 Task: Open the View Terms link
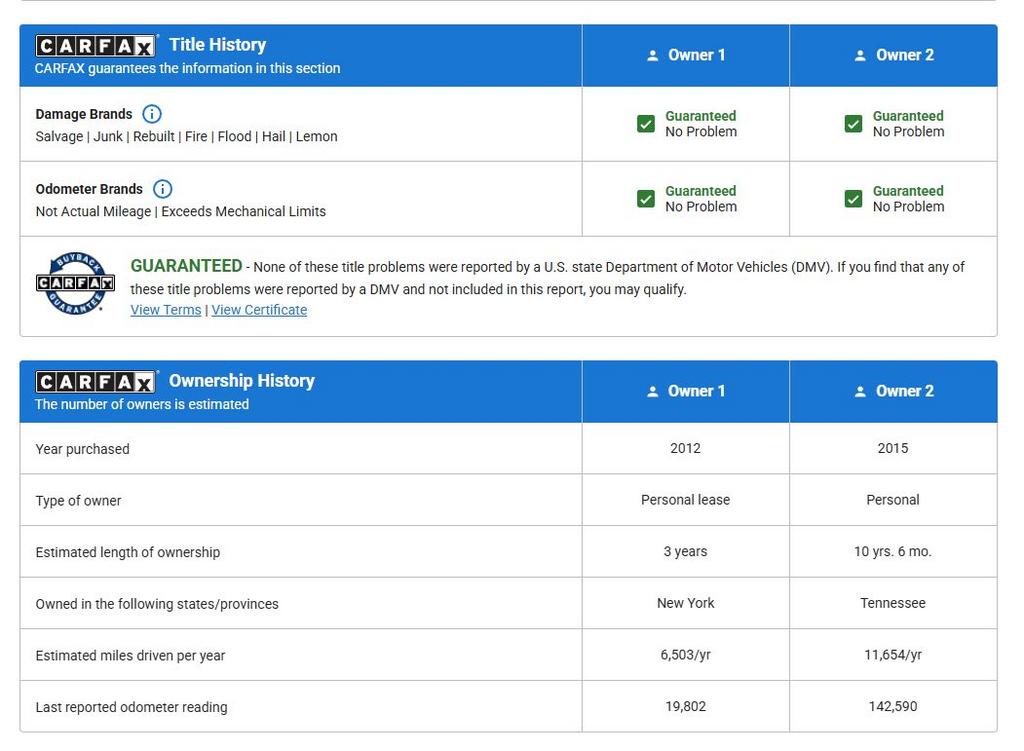tap(166, 310)
